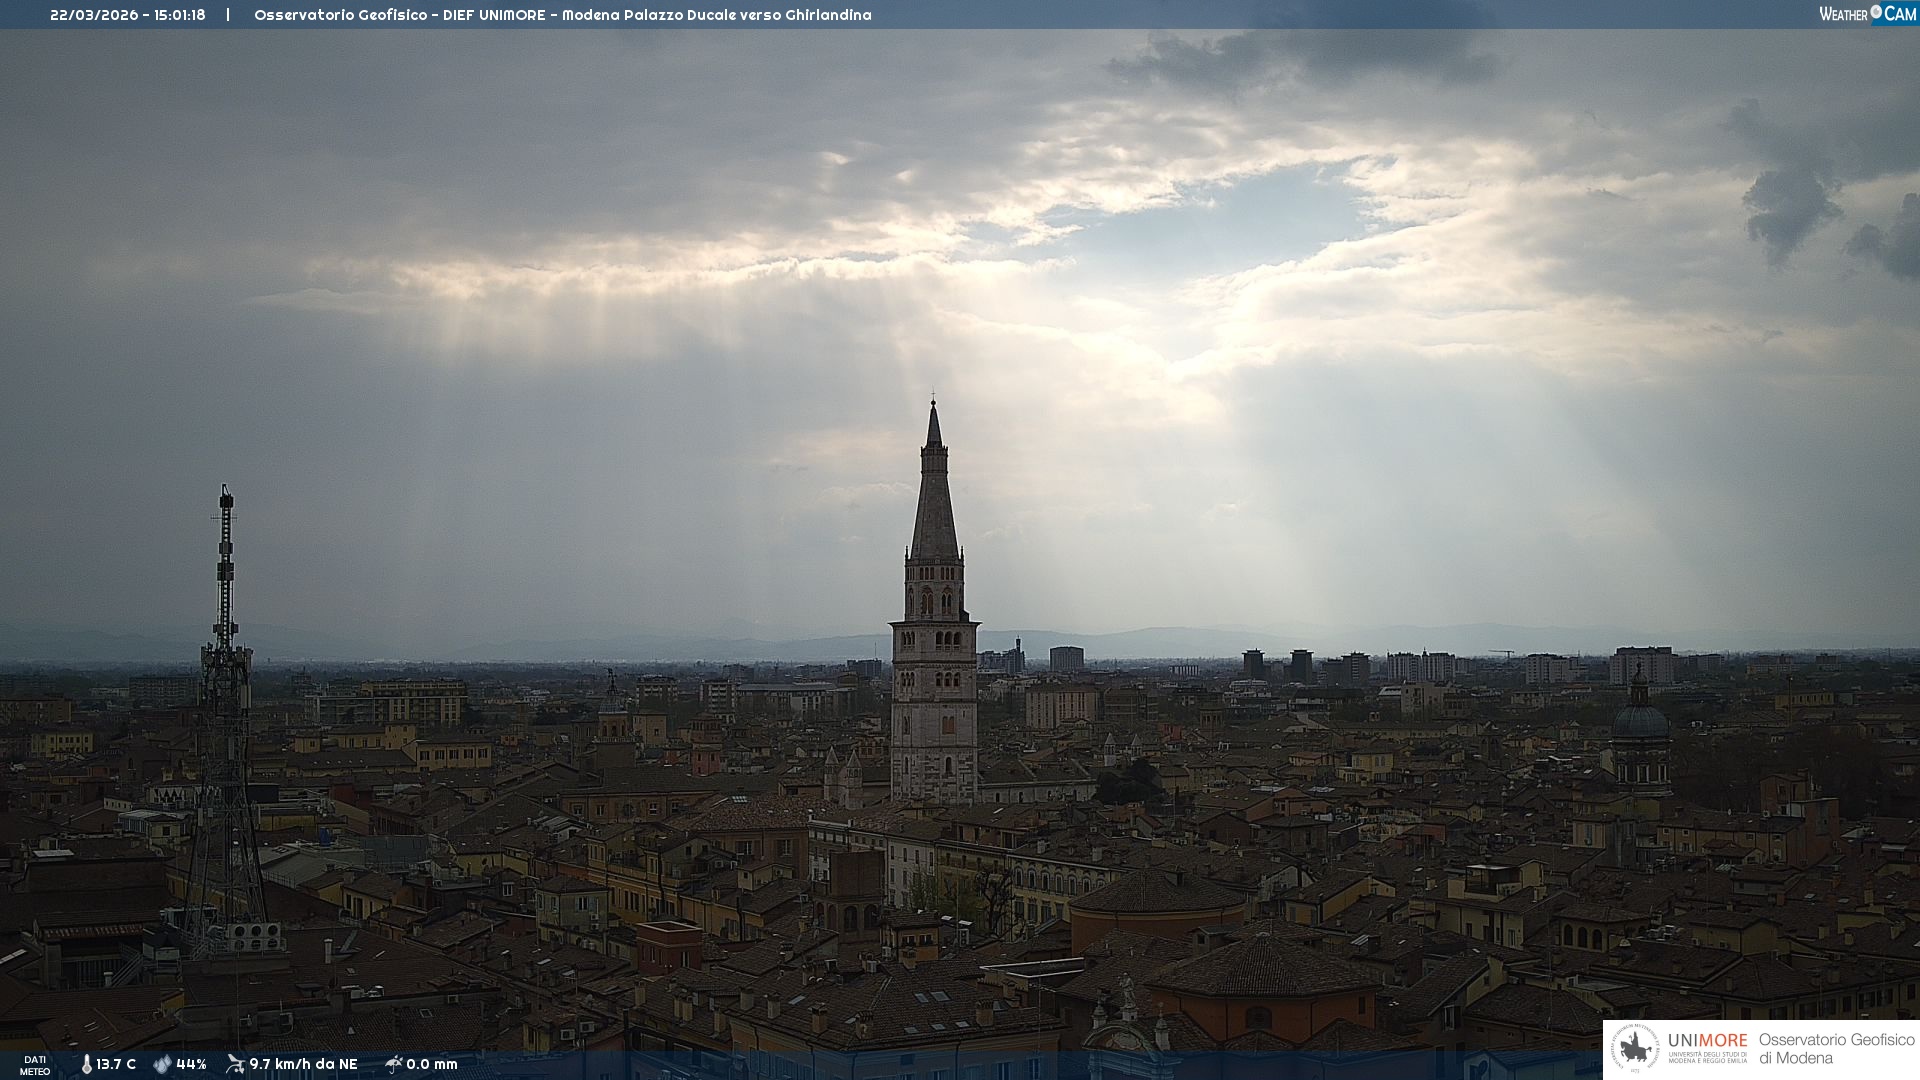Click the date and time stamp
The width and height of the screenshot is (1920, 1080).
click(x=128, y=15)
